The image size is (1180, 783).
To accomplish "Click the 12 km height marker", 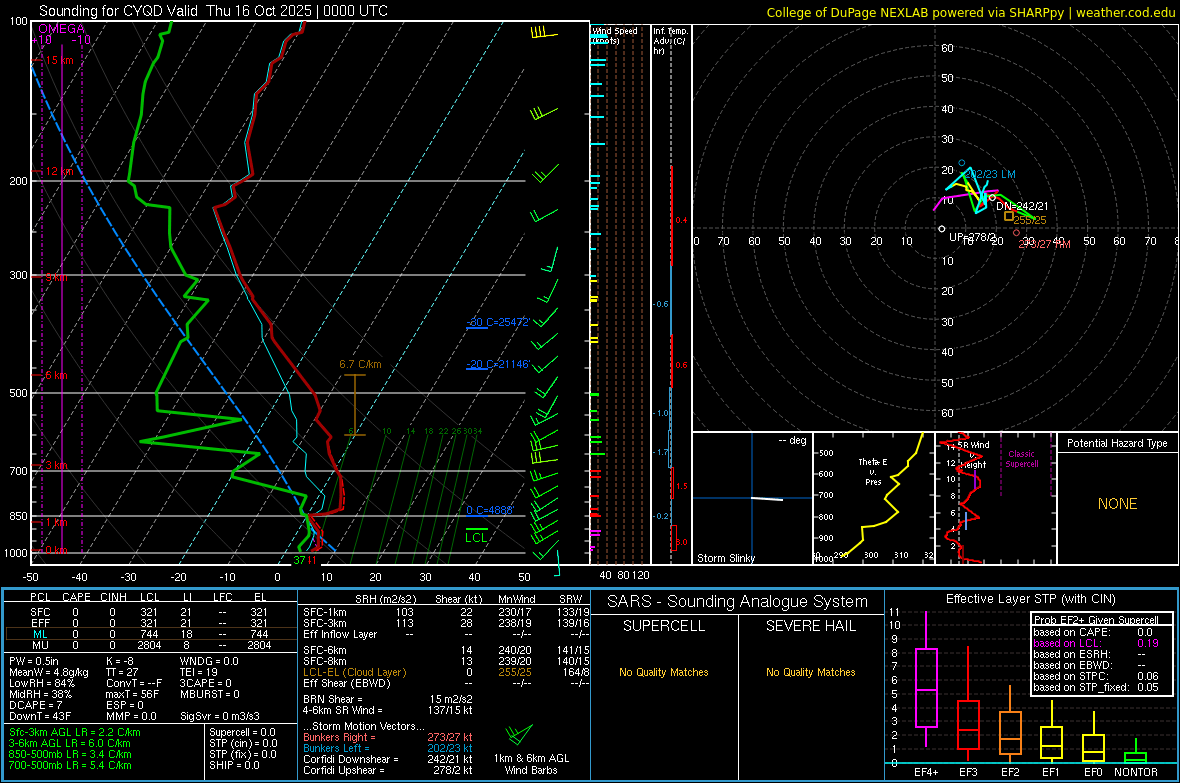I will tap(59, 171).
